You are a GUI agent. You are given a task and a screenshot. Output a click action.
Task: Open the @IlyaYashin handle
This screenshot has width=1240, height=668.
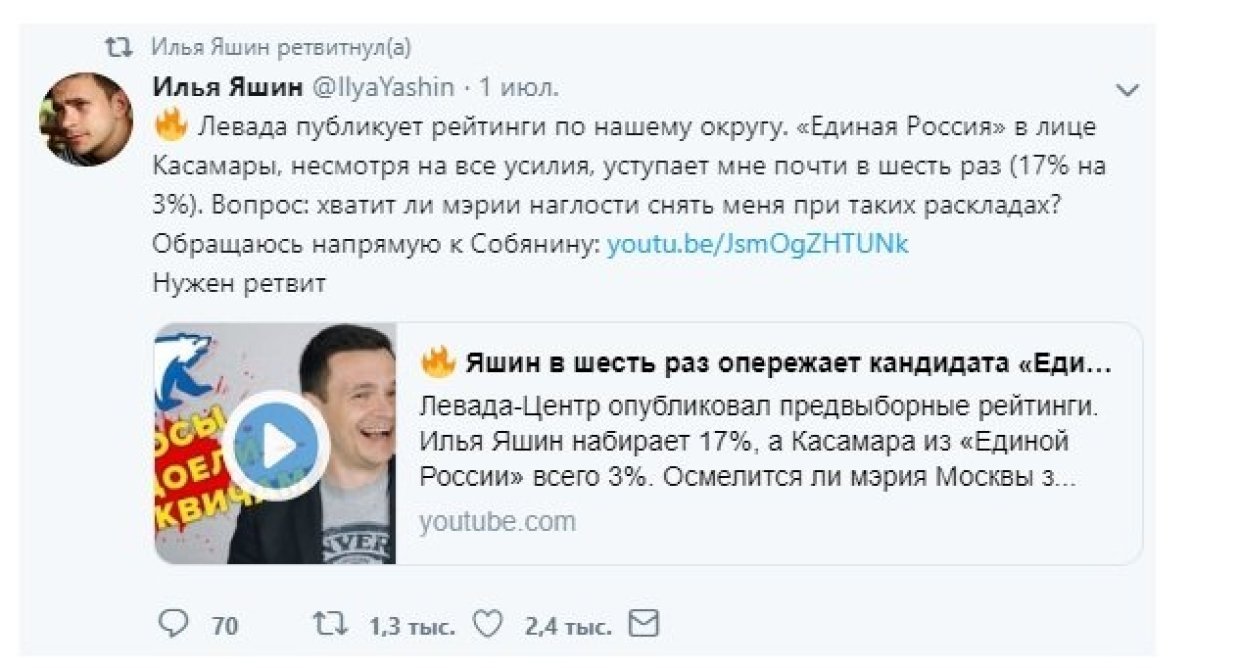384,88
